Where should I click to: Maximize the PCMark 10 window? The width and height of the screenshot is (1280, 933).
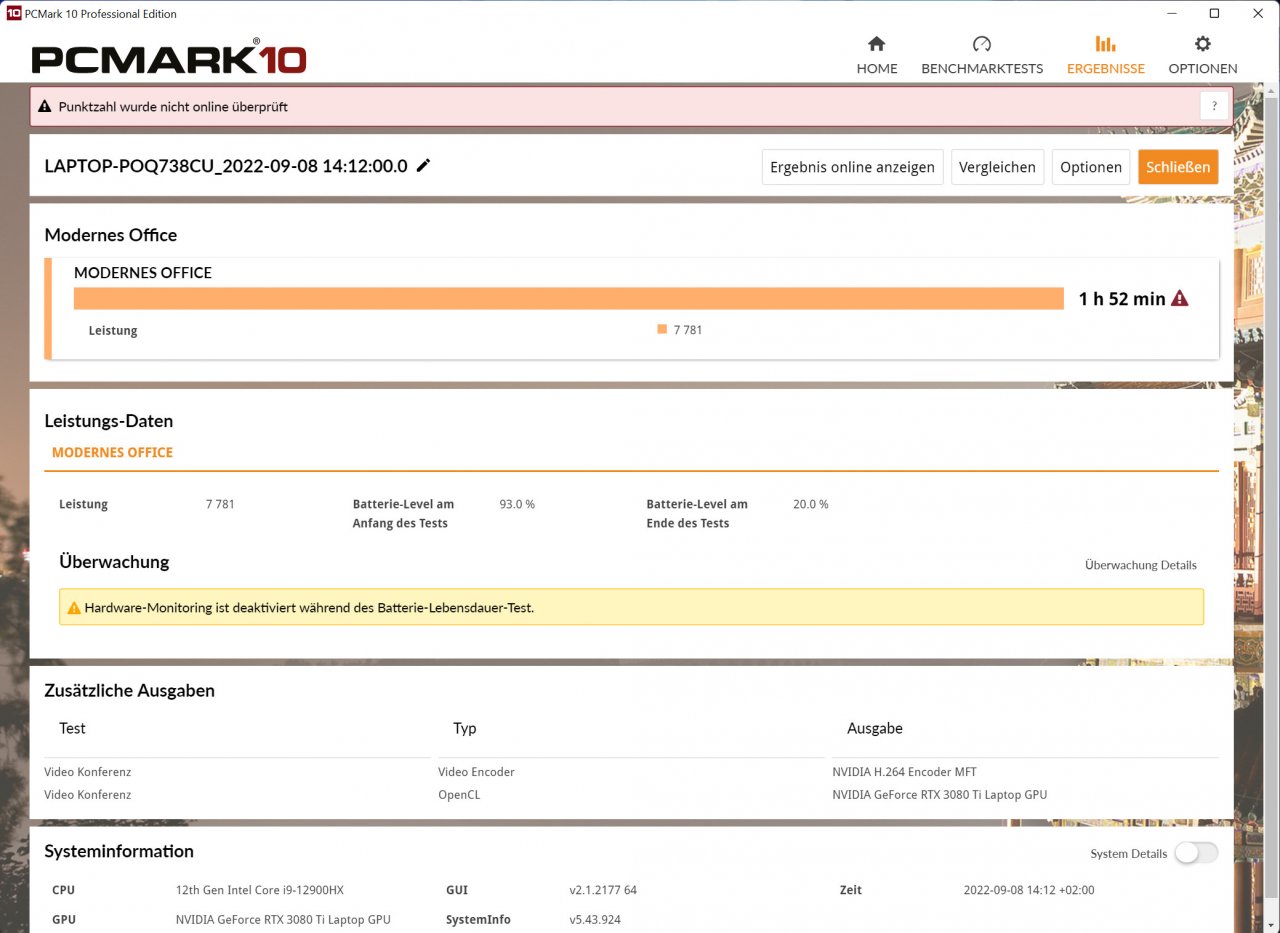tap(1214, 14)
